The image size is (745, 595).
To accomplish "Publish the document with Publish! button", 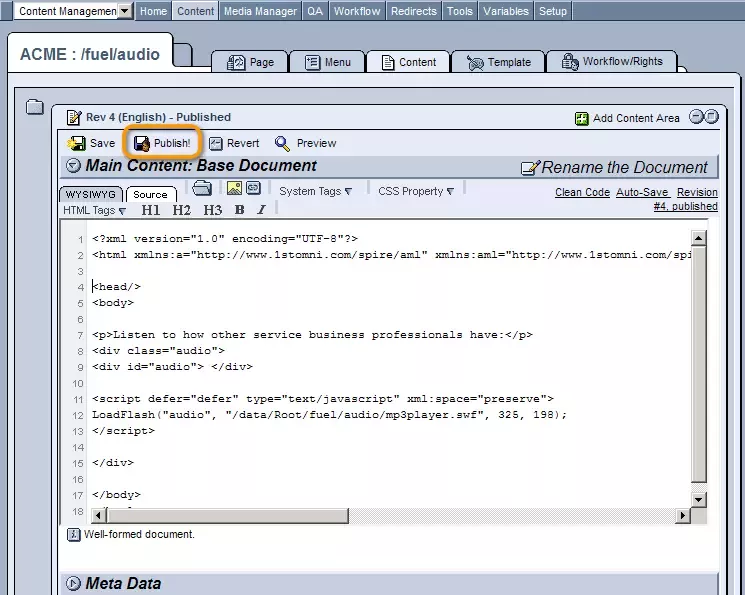I will click(x=162, y=143).
